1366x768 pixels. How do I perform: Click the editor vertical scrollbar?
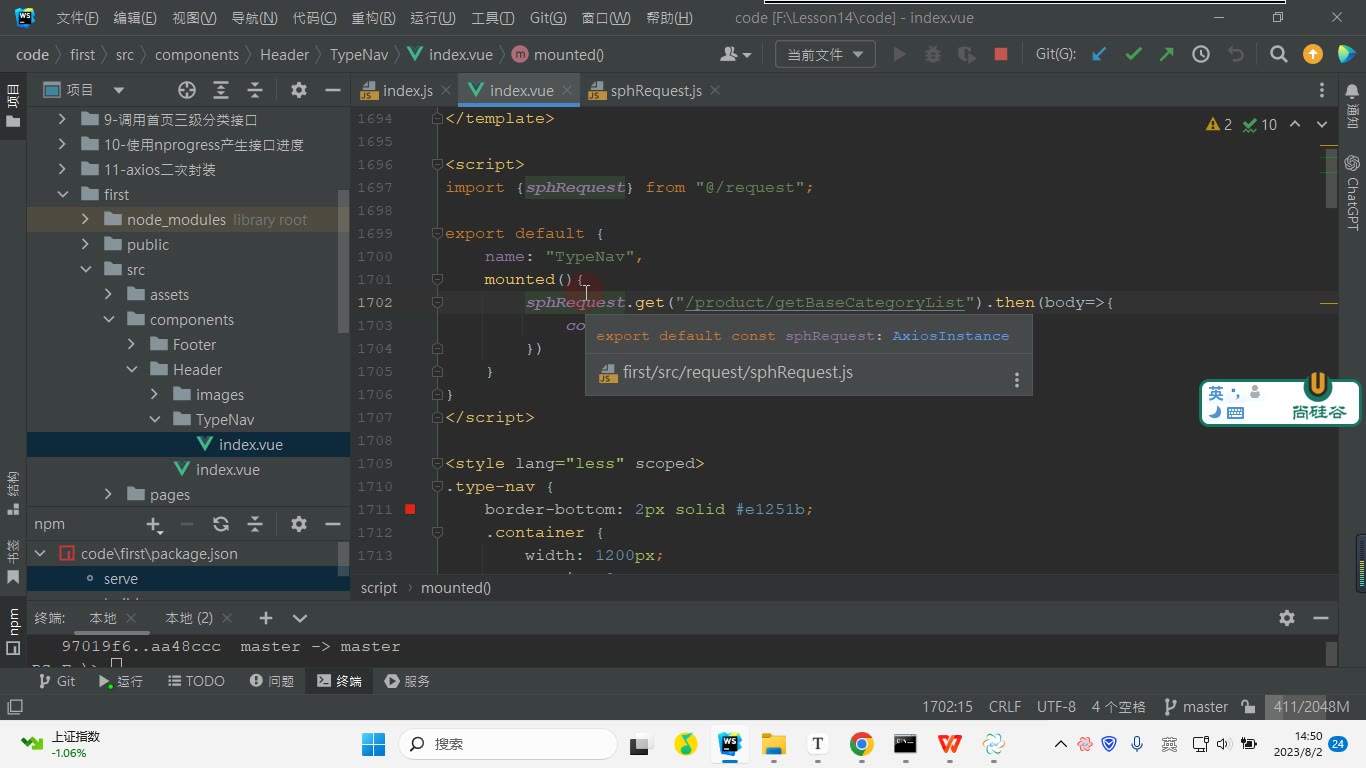(1331, 340)
